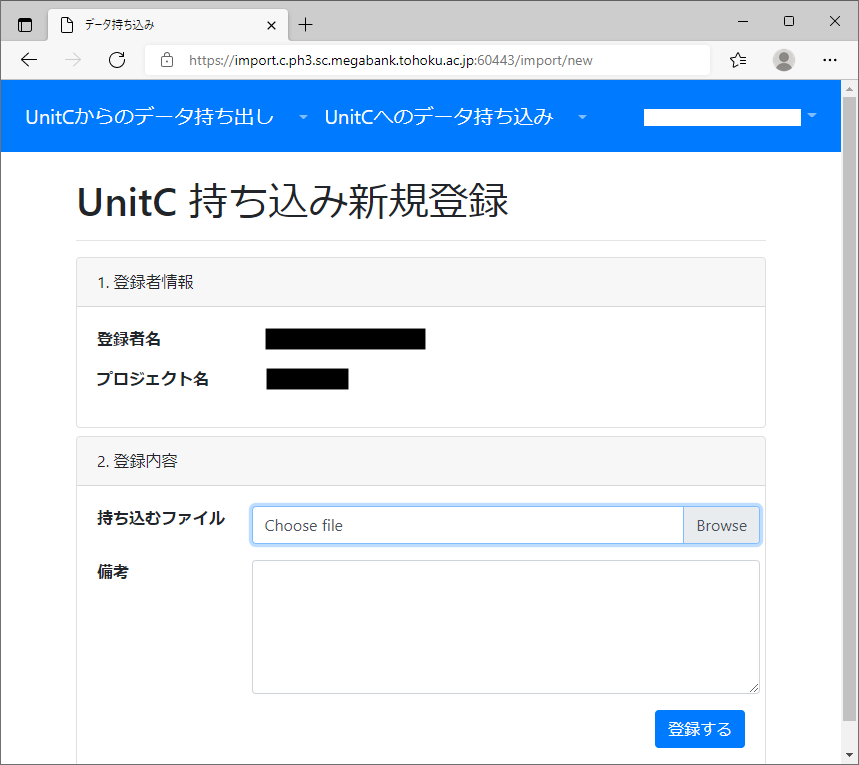Click the 2. 登録内容 section header
This screenshot has height=765, width=859.
click(421, 461)
